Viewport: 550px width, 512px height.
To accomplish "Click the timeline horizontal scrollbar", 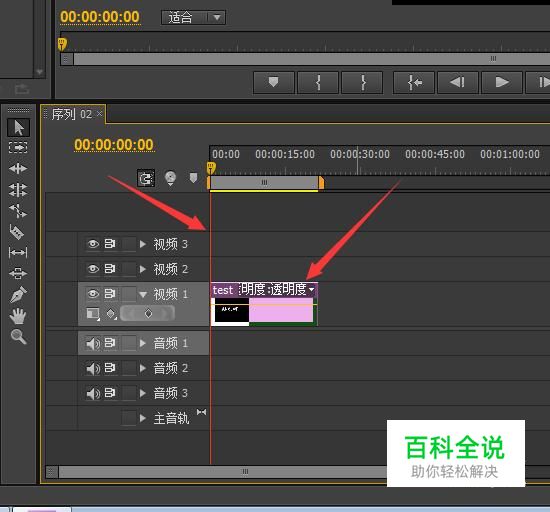I will tap(223, 472).
